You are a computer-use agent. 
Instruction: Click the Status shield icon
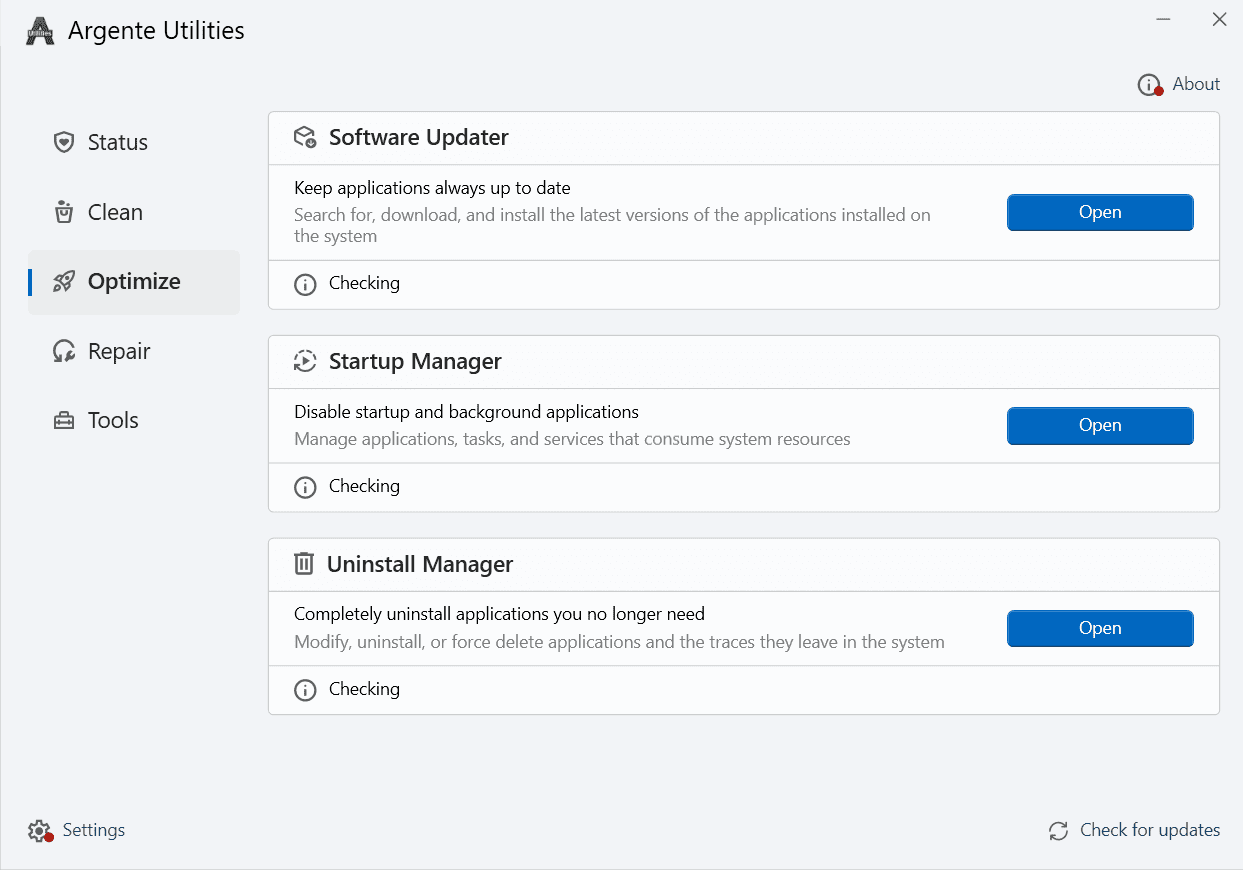click(x=64, y=142)
